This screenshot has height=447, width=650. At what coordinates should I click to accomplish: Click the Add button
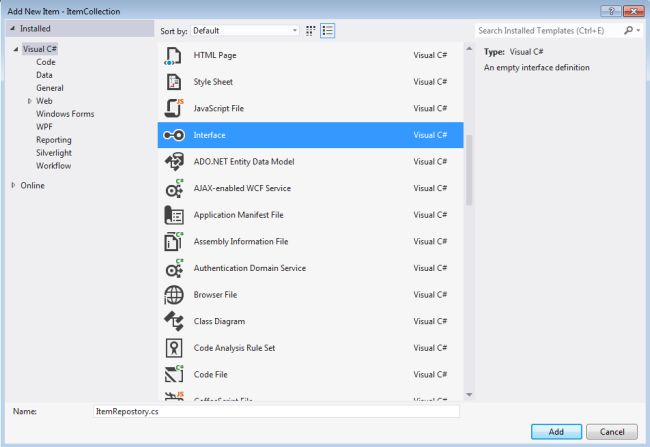click(556, 432)
